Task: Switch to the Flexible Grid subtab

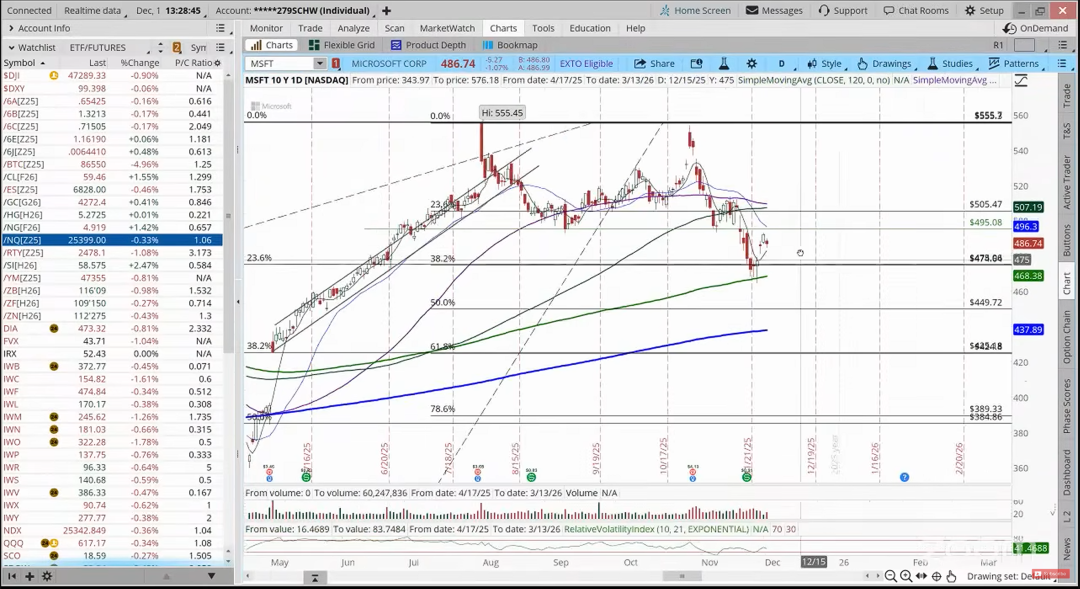Action: (x=342, y=45)
